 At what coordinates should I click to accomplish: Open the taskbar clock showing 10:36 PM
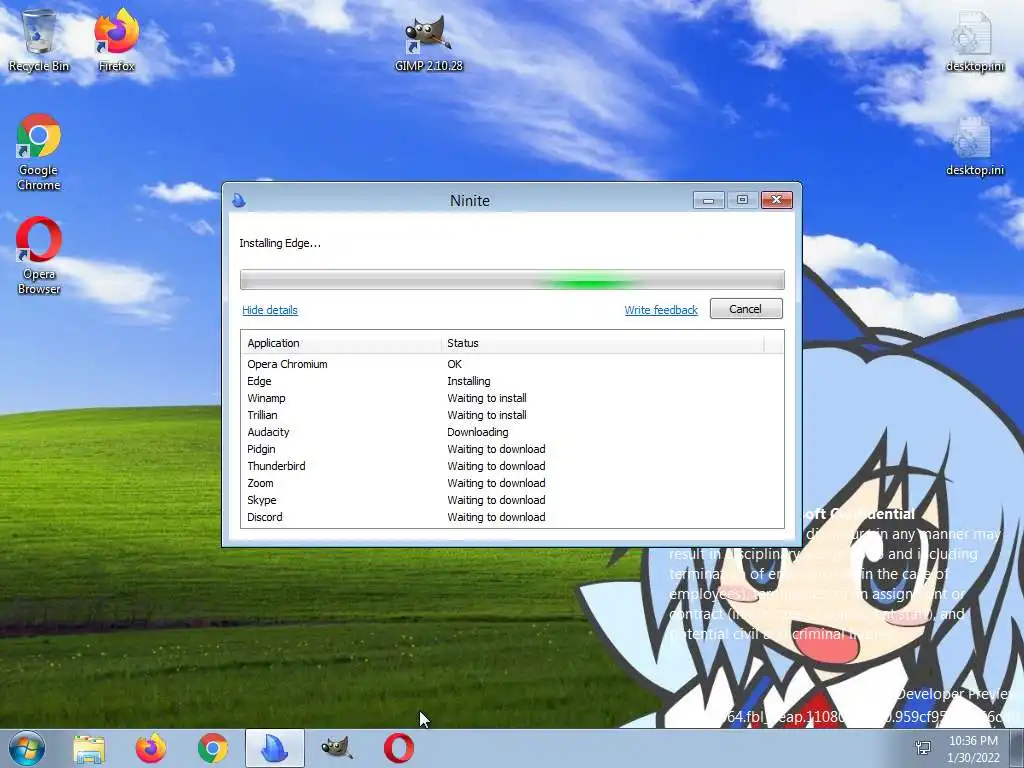pyautogui.click(x=973, y=749)
